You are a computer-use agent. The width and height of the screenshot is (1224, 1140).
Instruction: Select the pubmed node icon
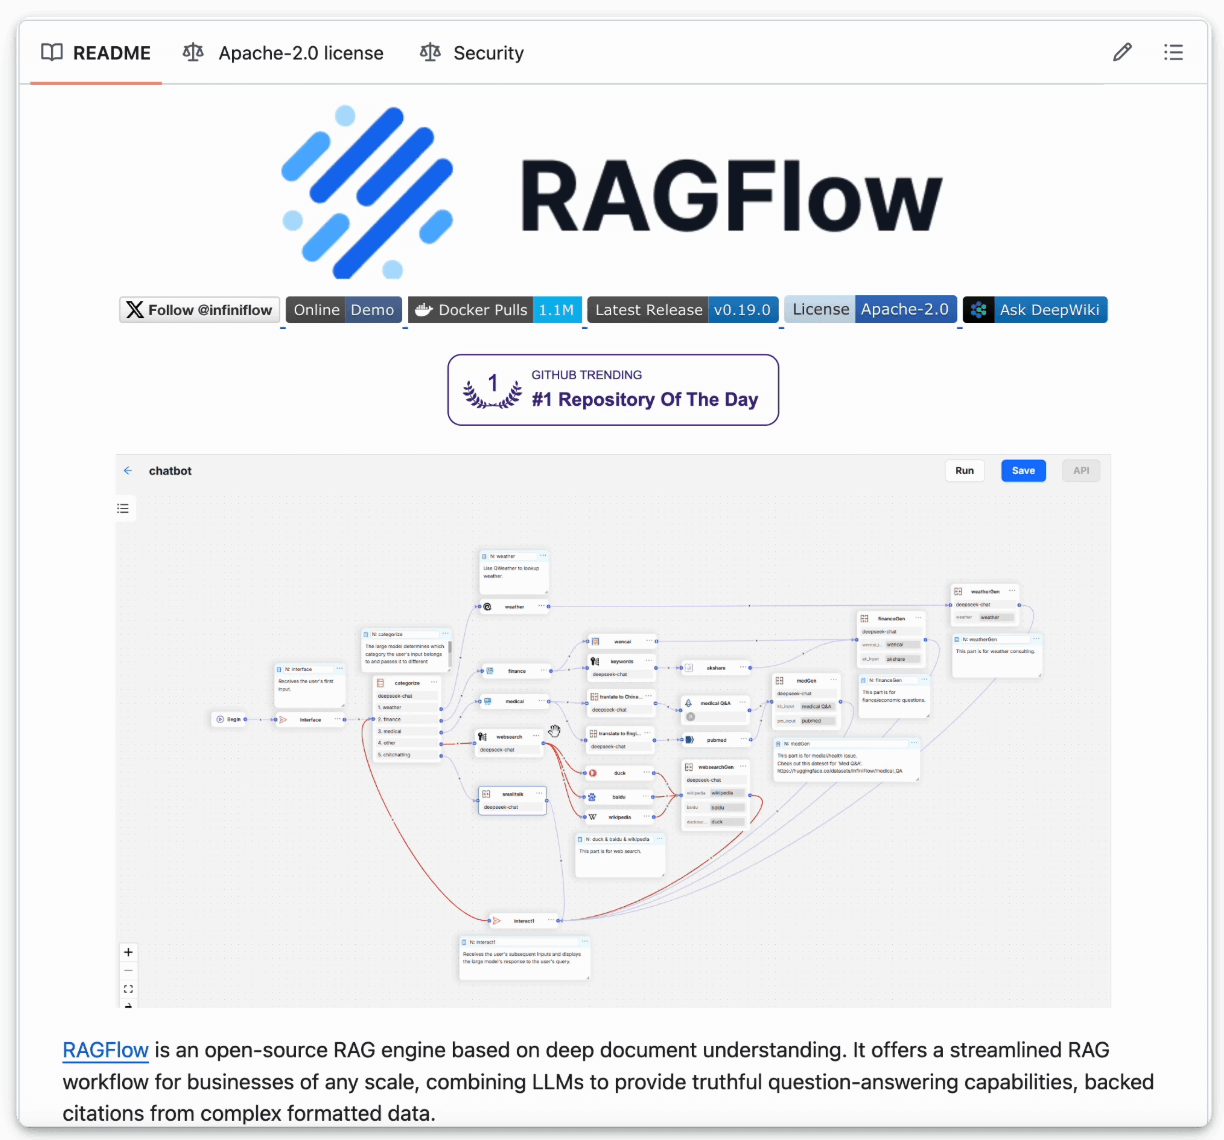click(x=689, y=740)
